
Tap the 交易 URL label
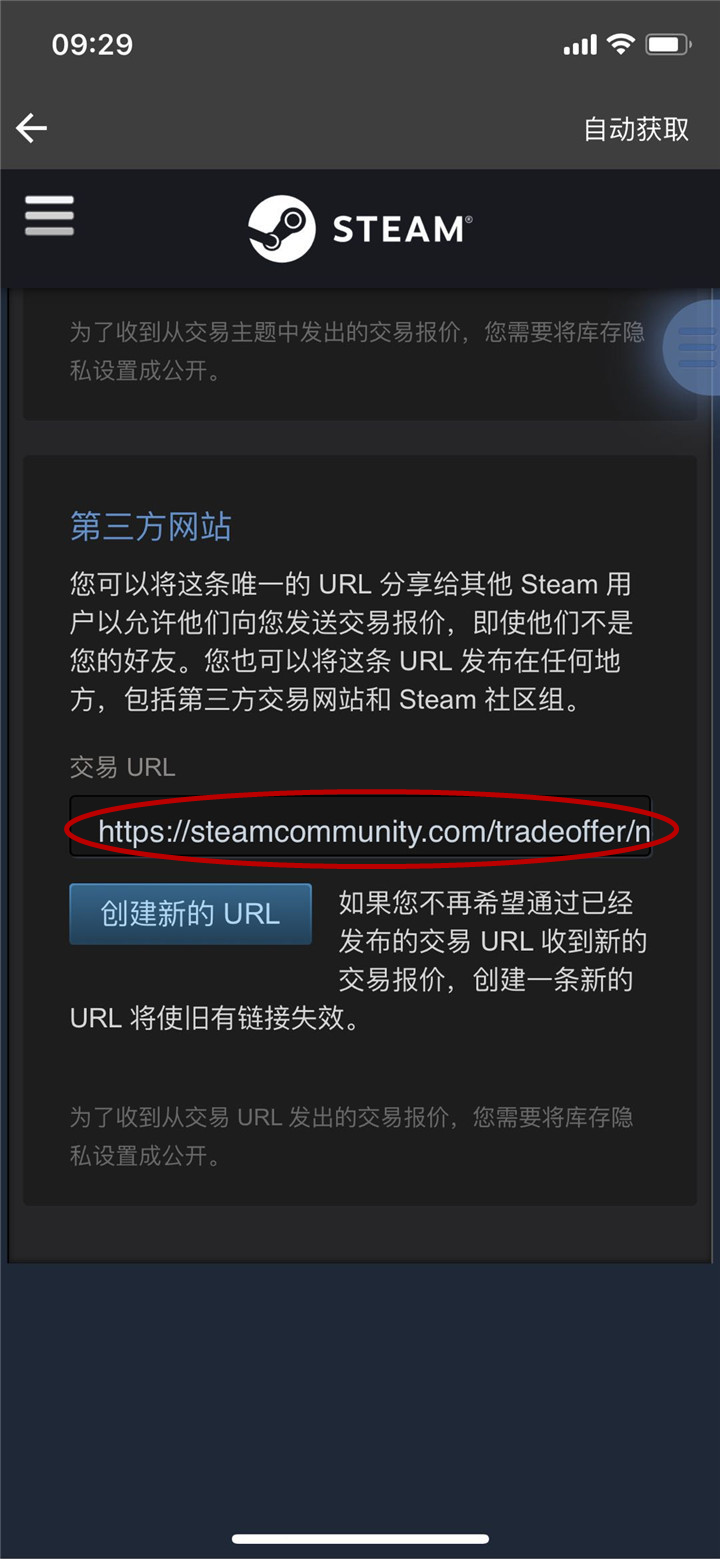click(x=122, y=767)
